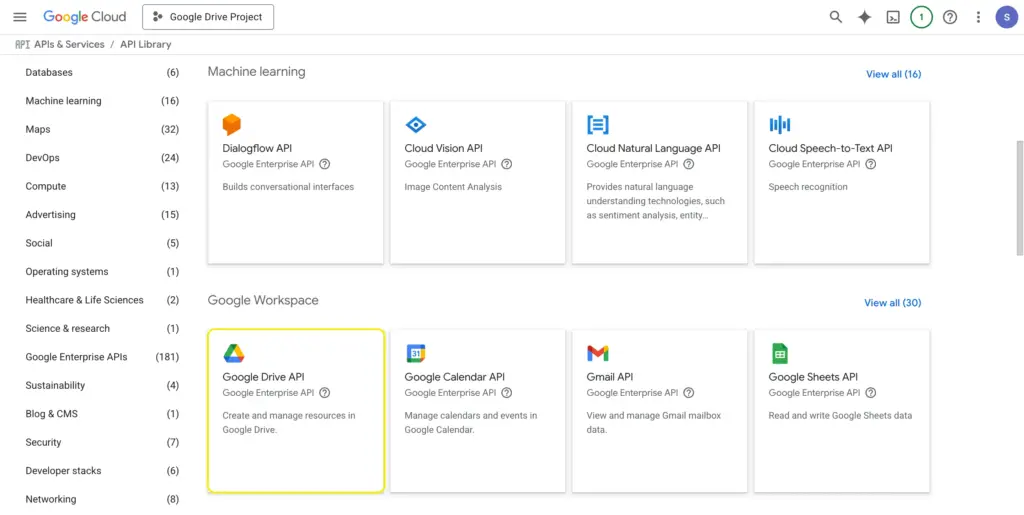Filter by Maps category
The width and height of the screenshot is (1024, 515).
(x=102, y=129)
